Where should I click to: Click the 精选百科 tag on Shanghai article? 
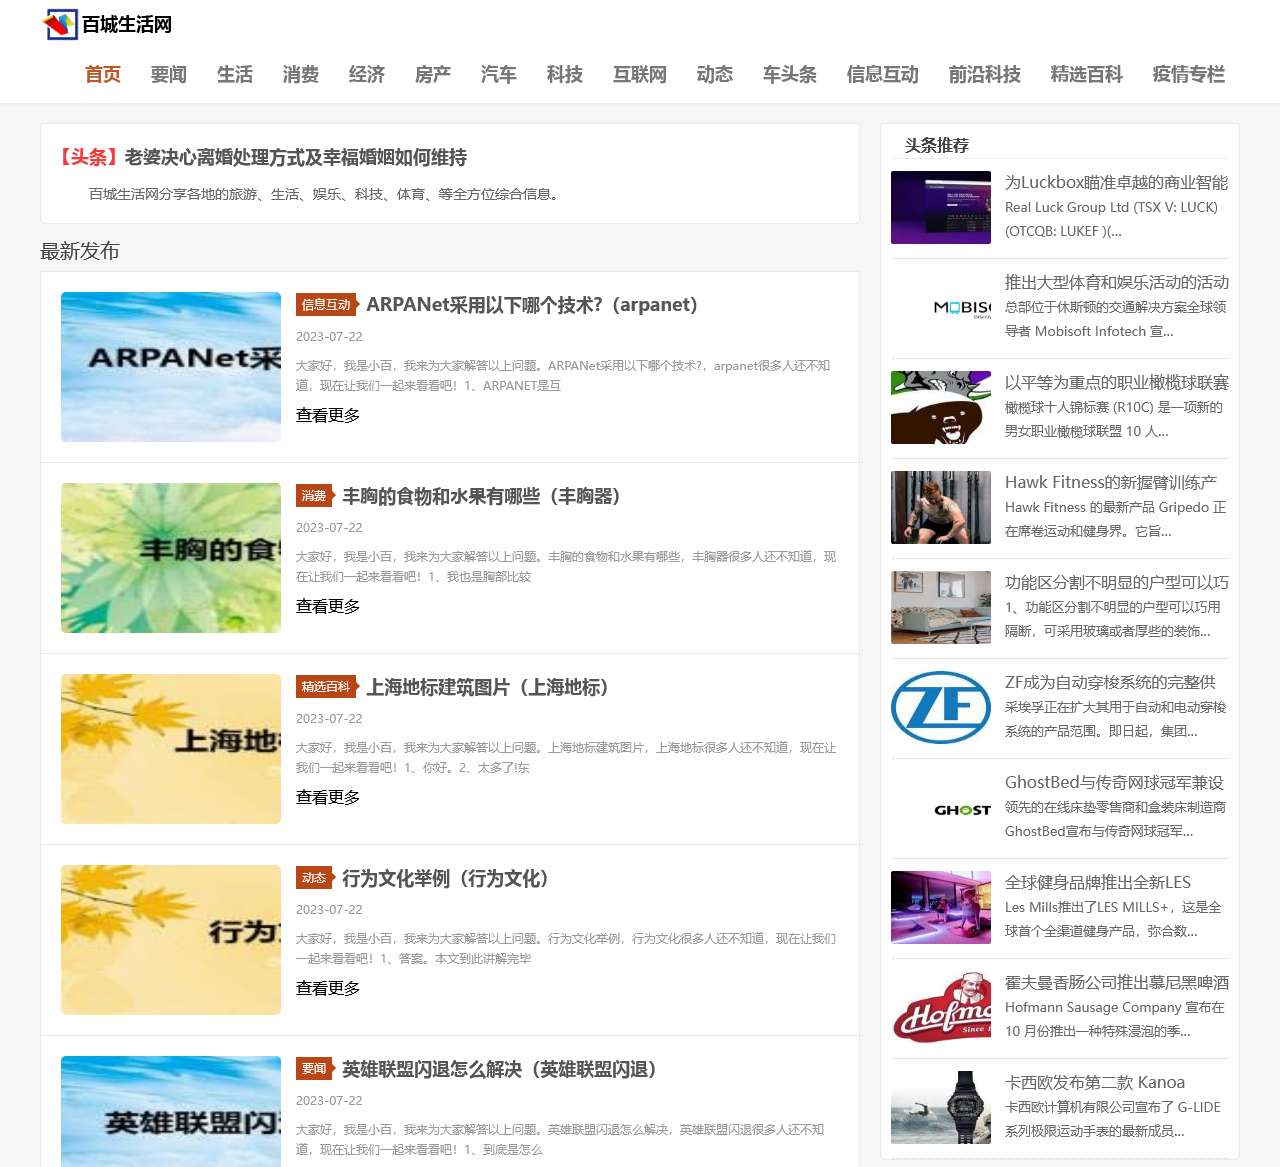[x=326, y=687]
